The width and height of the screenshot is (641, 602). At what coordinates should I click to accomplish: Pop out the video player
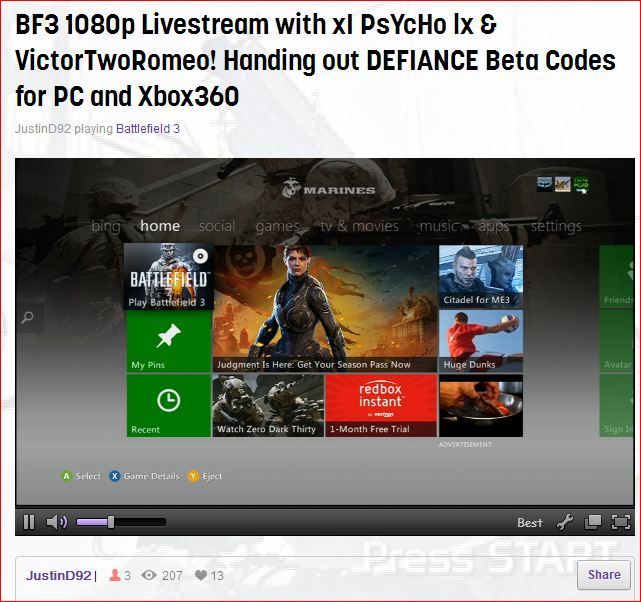pos(593,522)
